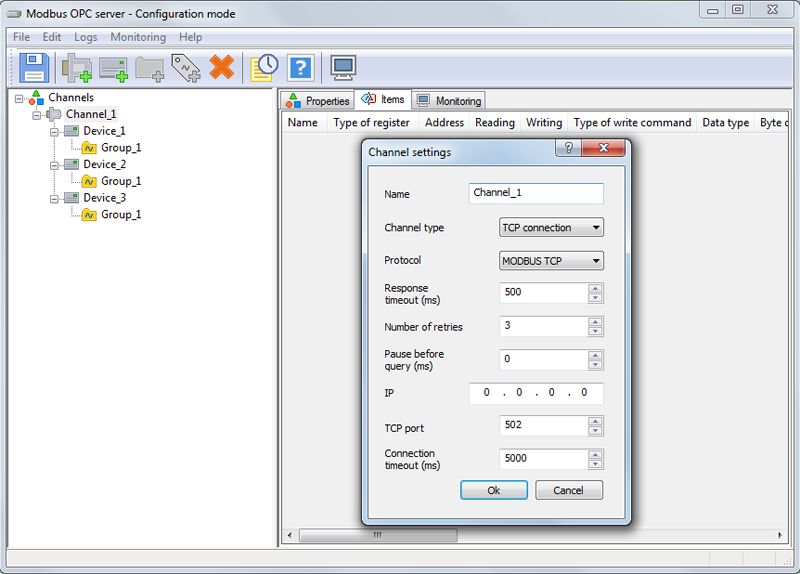800x574 pixels.
Task: Increase Response timeout with up arrow
Action: [x=595, y=288]
